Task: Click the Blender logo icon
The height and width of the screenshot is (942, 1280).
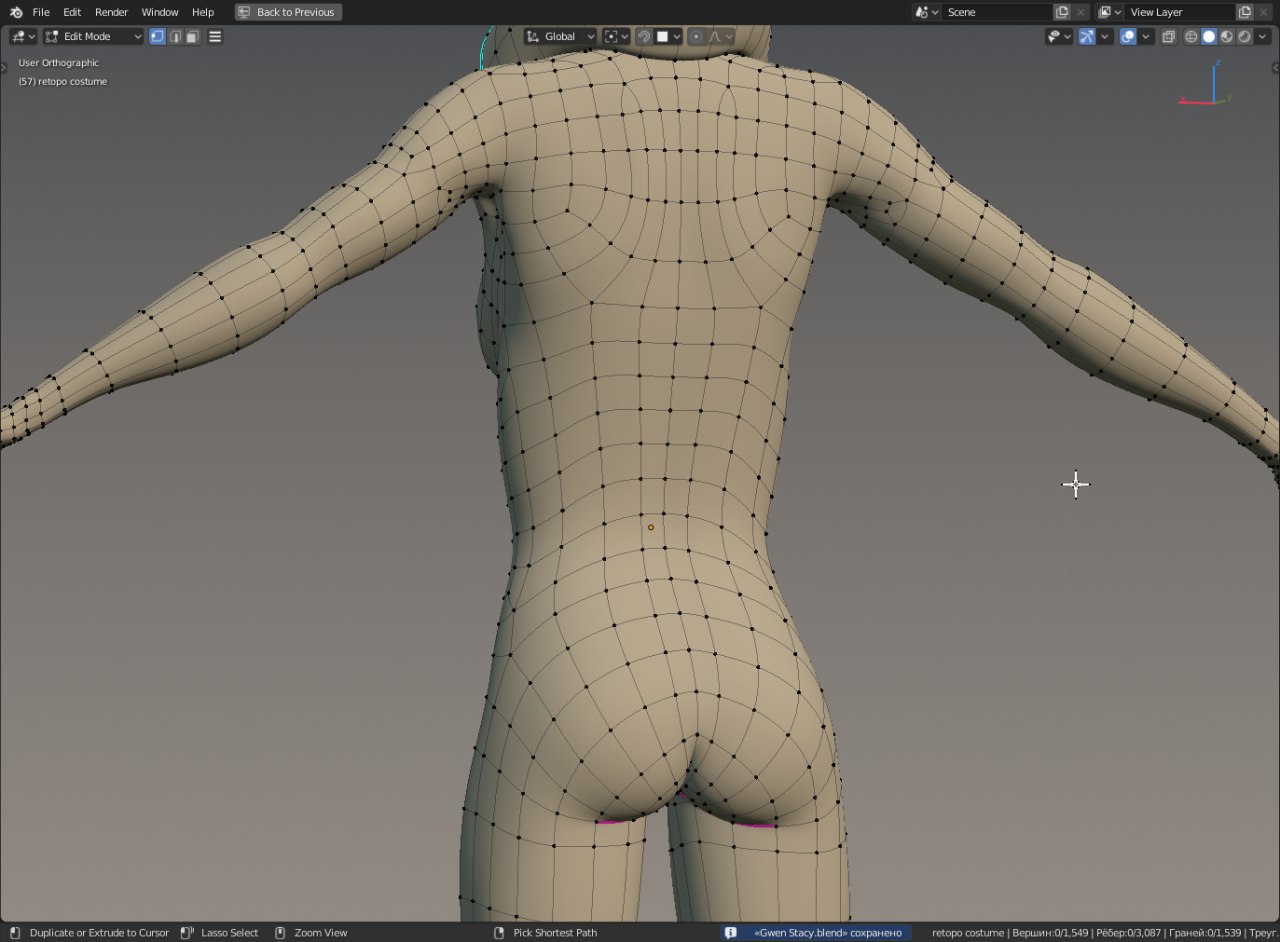Action: [16, 12]
